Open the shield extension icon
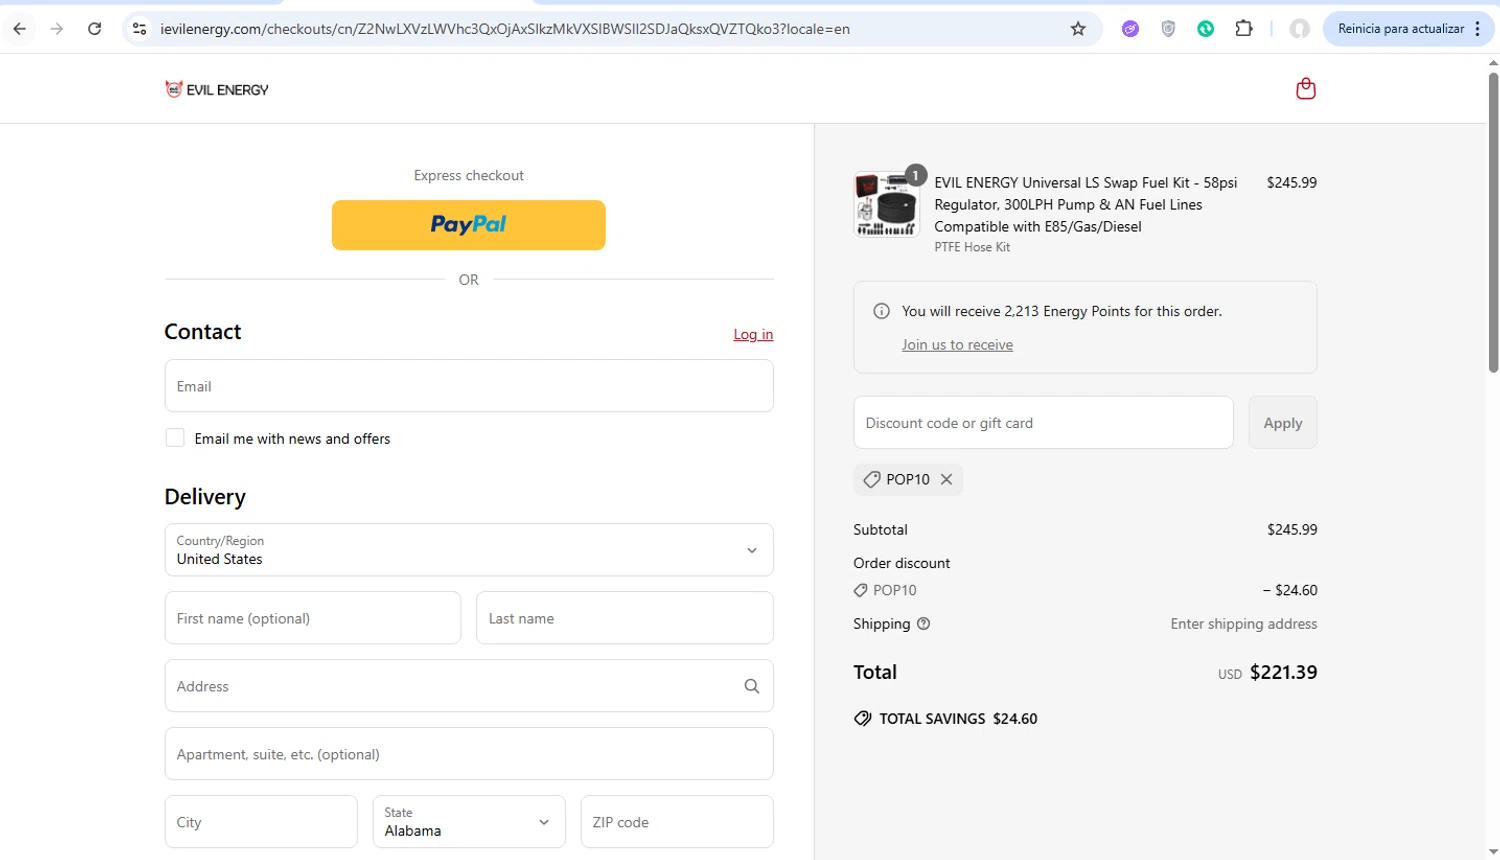Screen dimensions: 1500x860 pos(1168,29)
